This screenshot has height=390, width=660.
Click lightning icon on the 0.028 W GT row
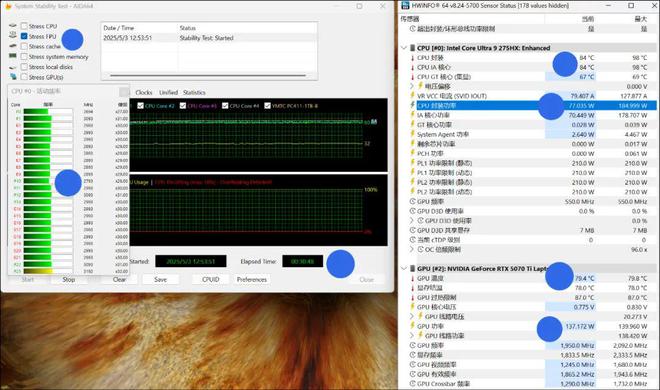point(412,125)
